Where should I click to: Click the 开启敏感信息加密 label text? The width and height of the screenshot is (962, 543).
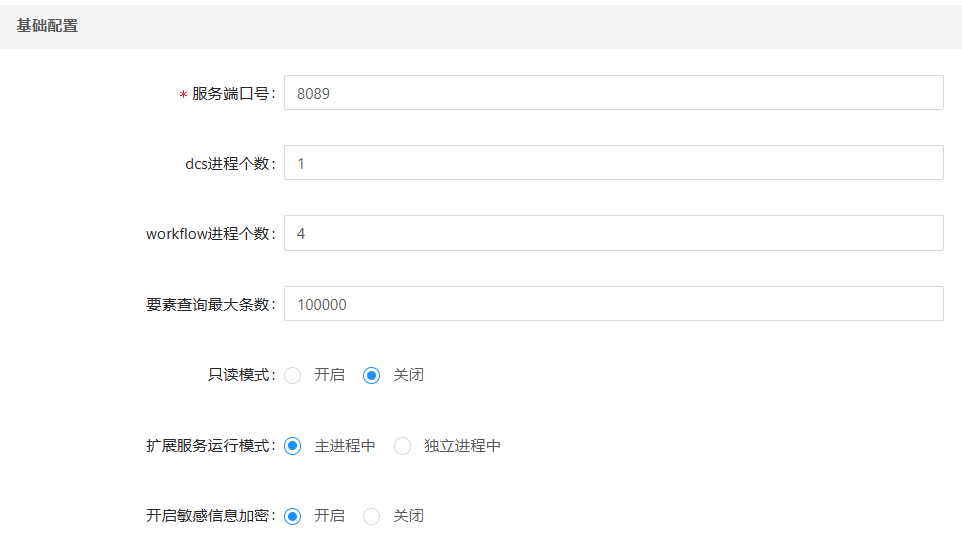pyautogui.click(x=209, y=516)
